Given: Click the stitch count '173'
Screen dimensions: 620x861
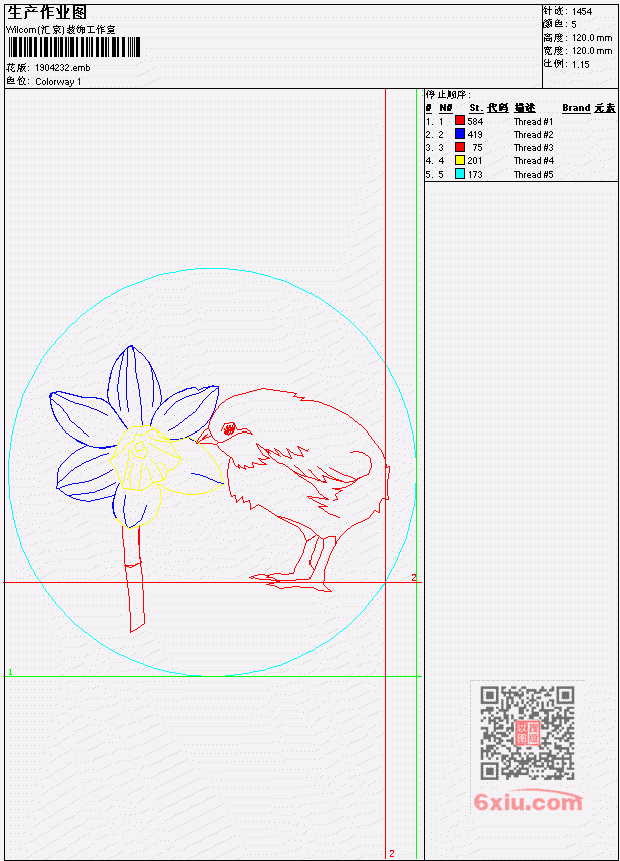Looking at the screenshot, I should [475, 175].
